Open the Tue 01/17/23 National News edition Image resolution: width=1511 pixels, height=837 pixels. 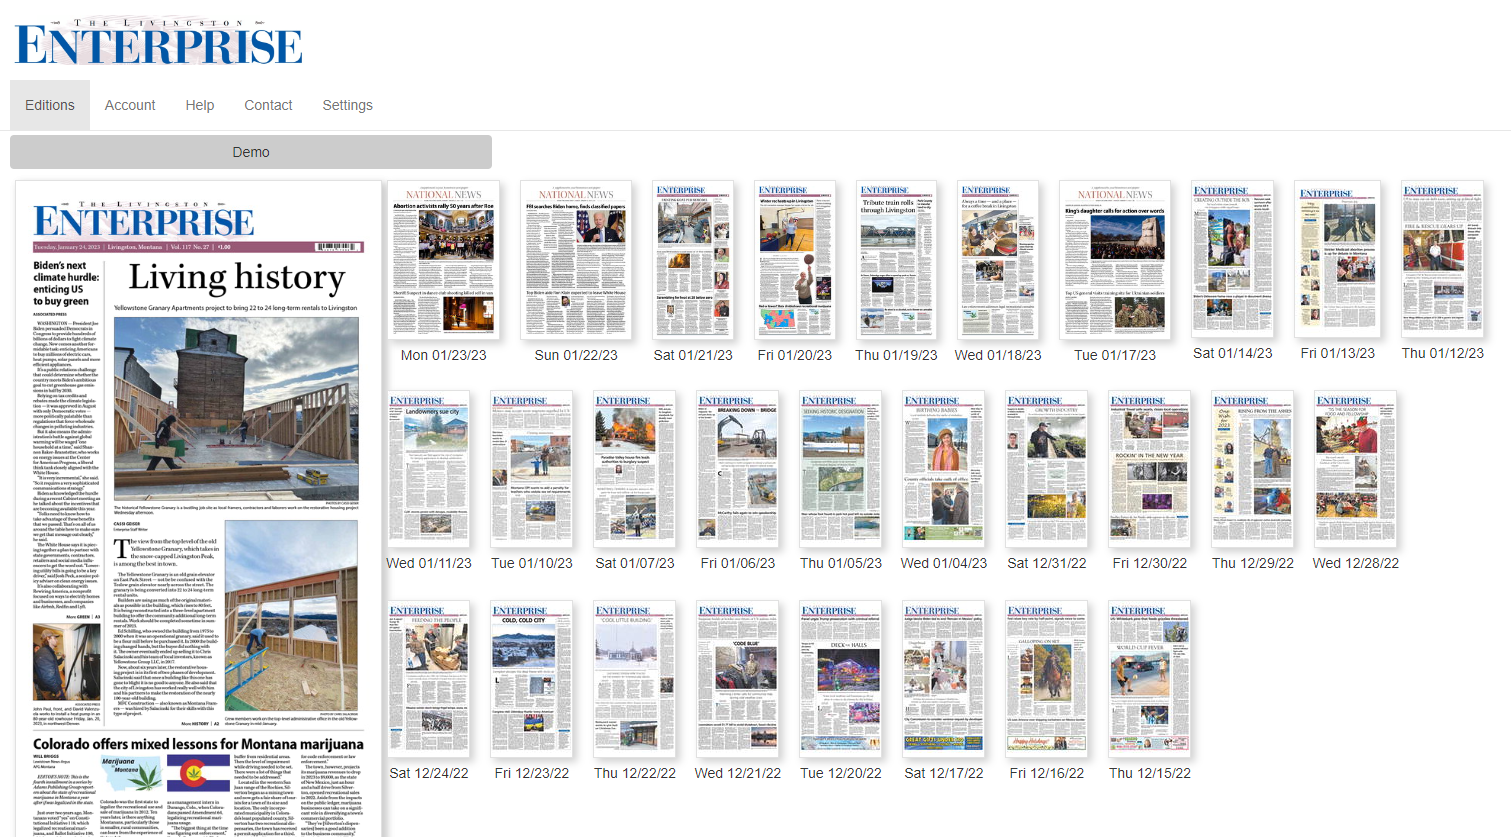(x=1115, y=260)
